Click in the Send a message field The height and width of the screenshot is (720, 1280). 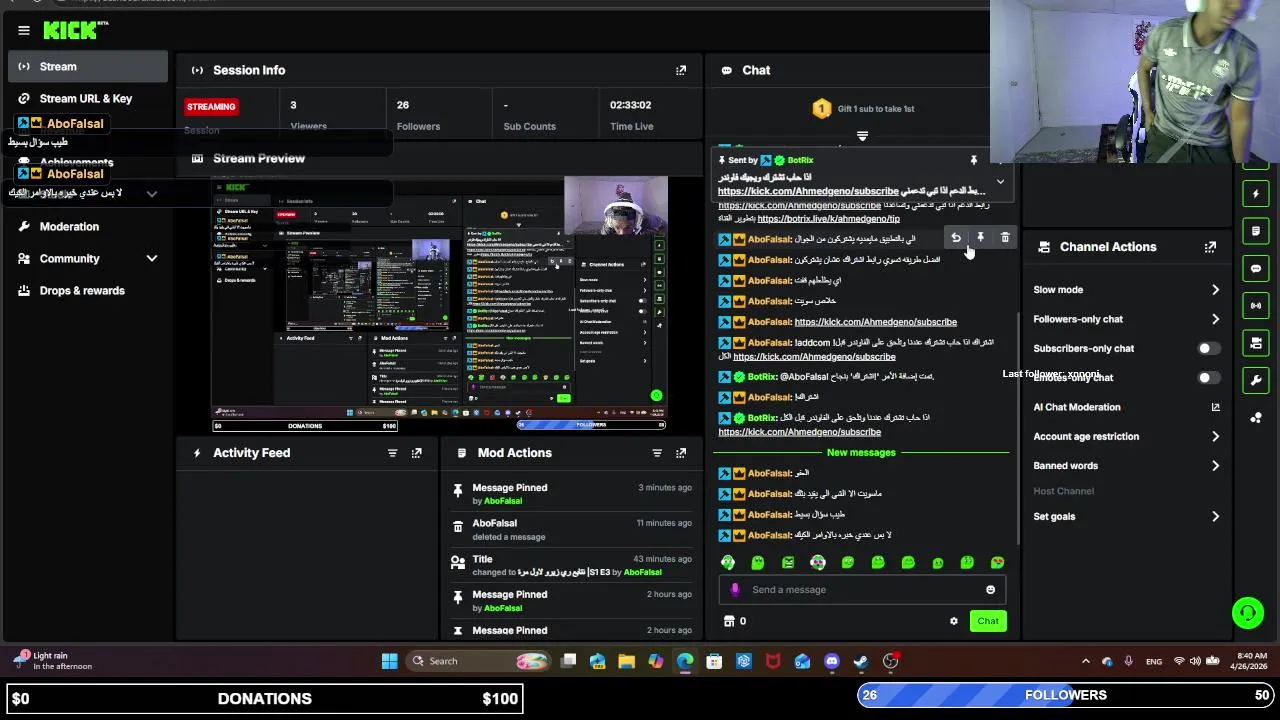click(862, 590)
